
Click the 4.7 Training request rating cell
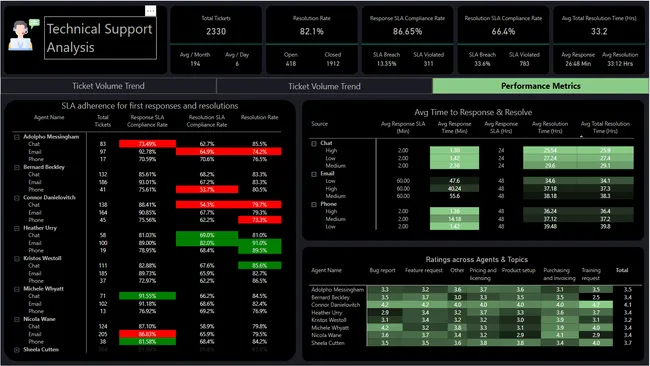(x=596, y=305)
